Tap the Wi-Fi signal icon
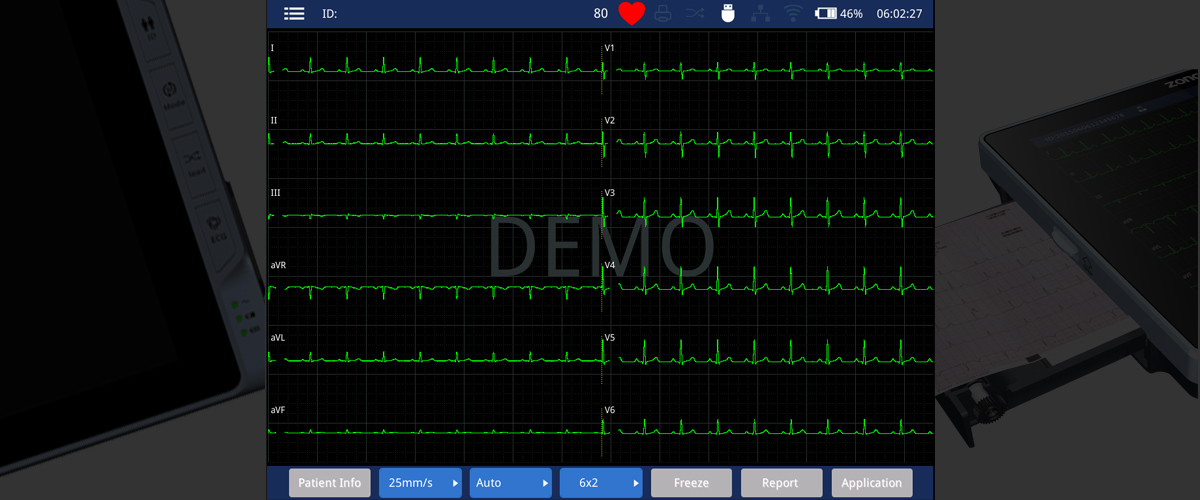This screenshot has width=1200, height=500. click(793, 13)
